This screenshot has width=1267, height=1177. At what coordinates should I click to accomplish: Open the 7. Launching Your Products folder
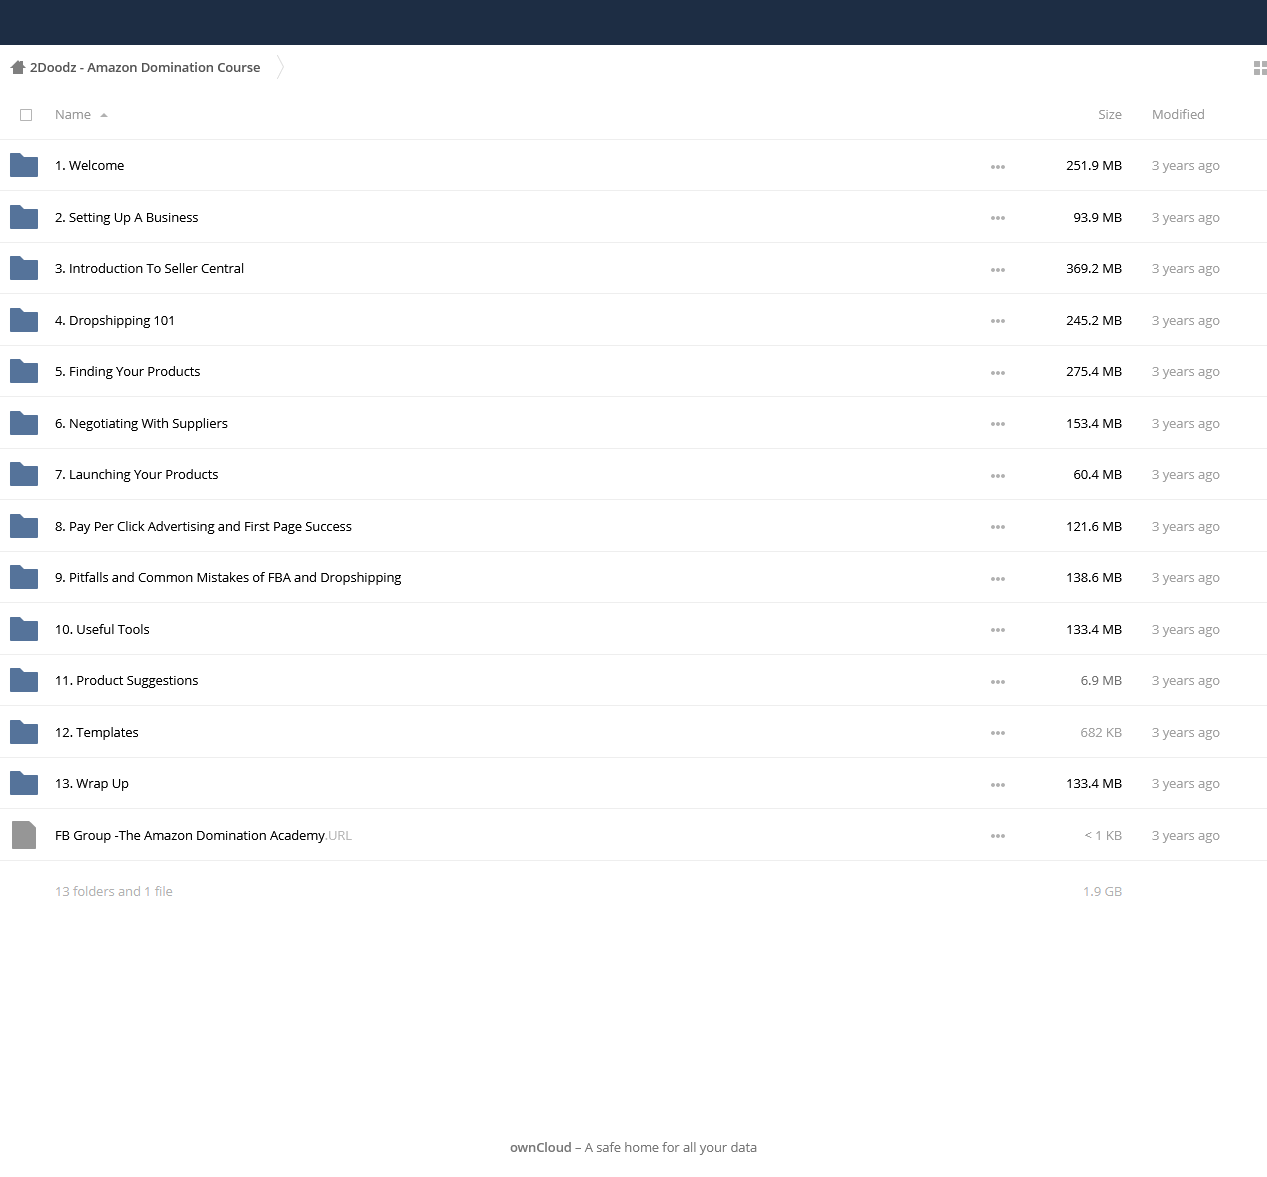coord(137,475)
